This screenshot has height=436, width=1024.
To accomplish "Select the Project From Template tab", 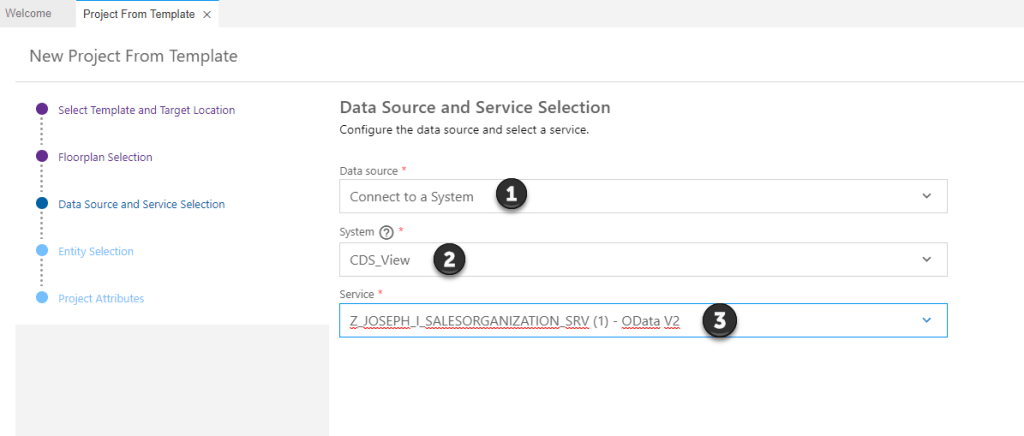I will pyautogui.click(x=139, y=15).
